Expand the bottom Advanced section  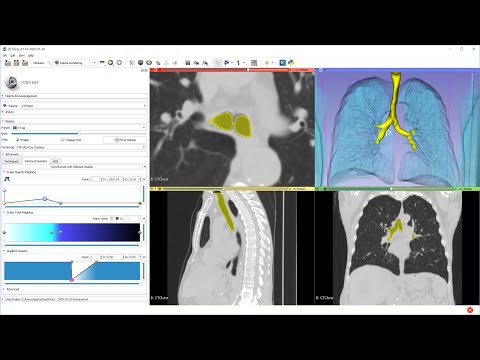[74, 289]
